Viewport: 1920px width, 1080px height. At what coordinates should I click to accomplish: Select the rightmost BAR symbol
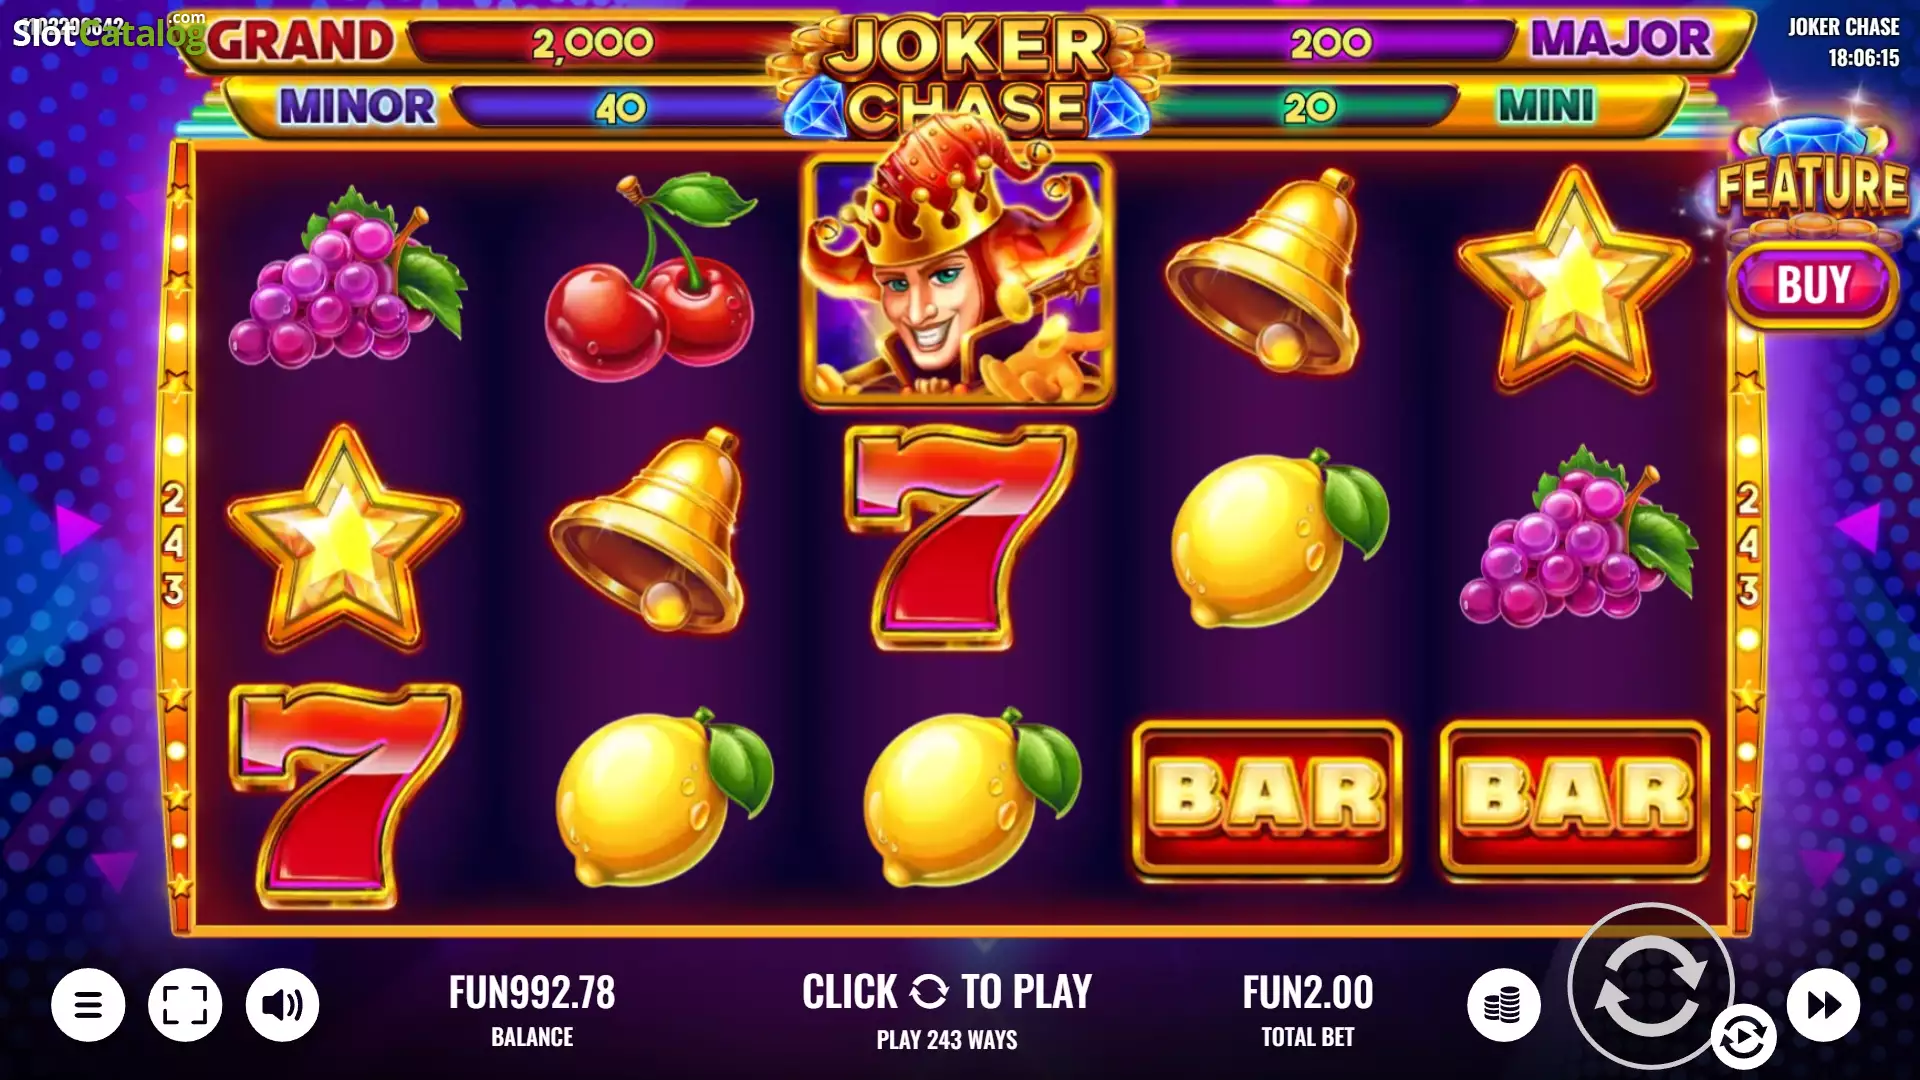click(1574, 798)
